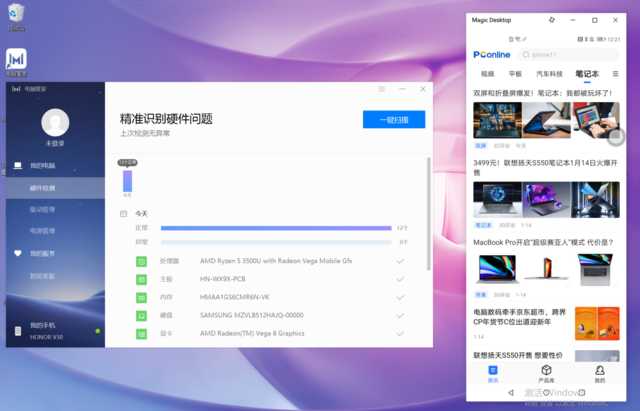Open the MacBook Pro article headline
640x411 pixels.
point(545,241)
